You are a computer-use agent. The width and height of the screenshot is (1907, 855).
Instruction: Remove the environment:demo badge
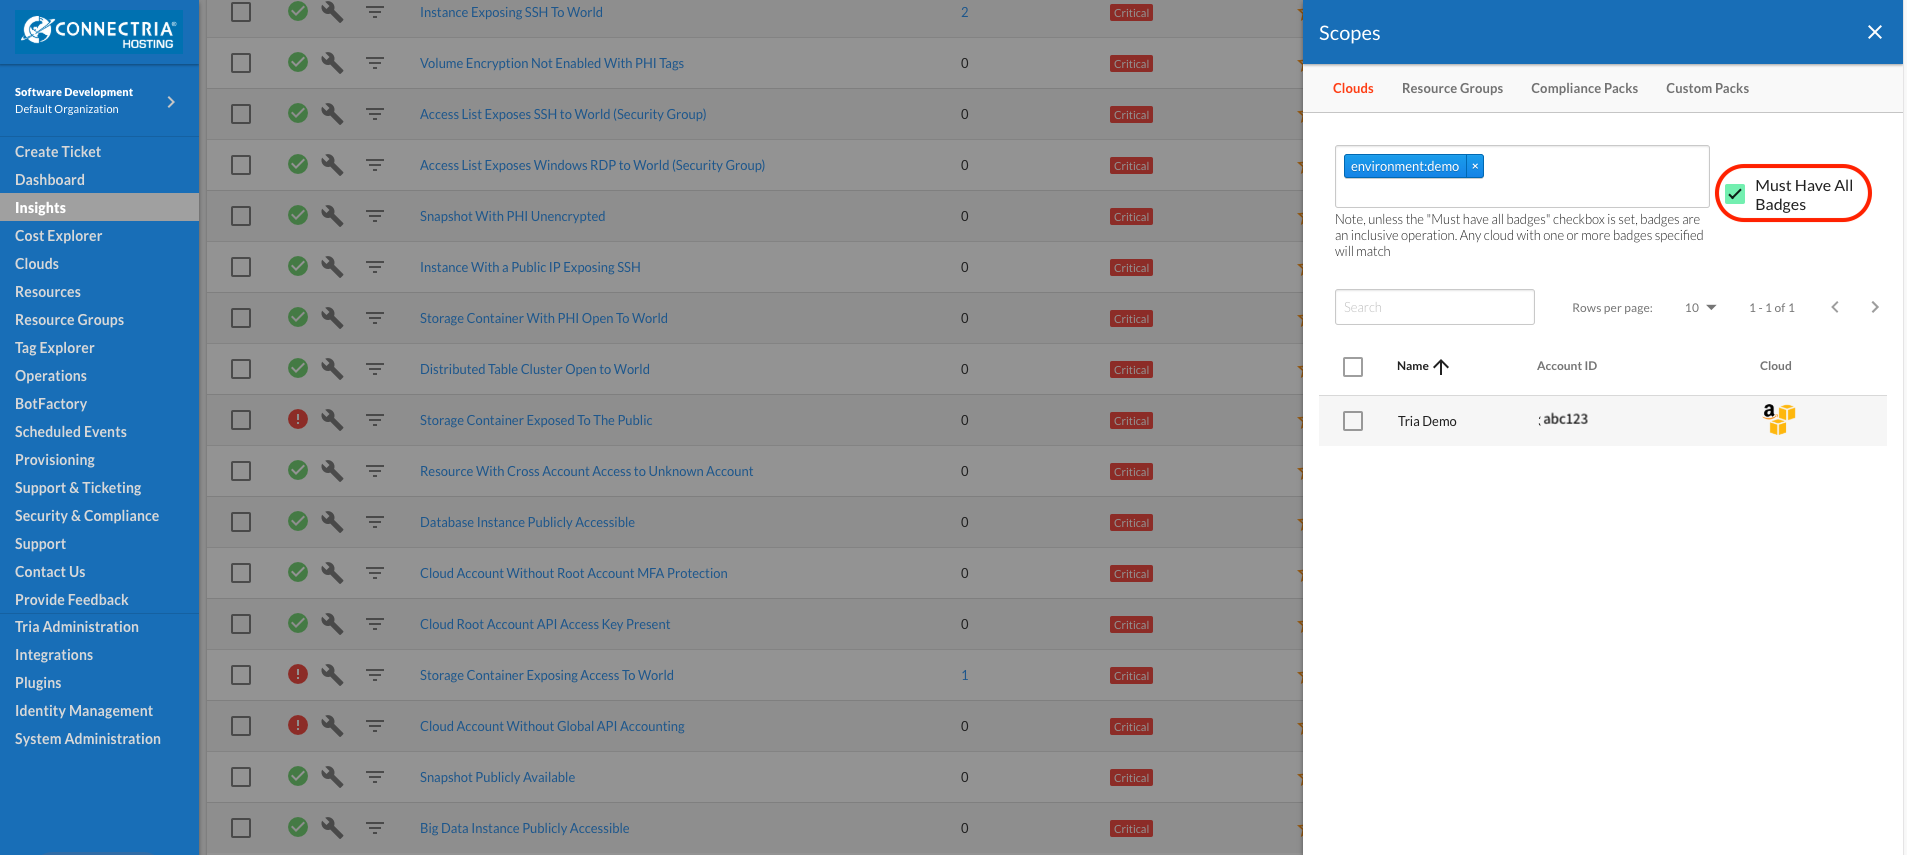(1475, 166)
